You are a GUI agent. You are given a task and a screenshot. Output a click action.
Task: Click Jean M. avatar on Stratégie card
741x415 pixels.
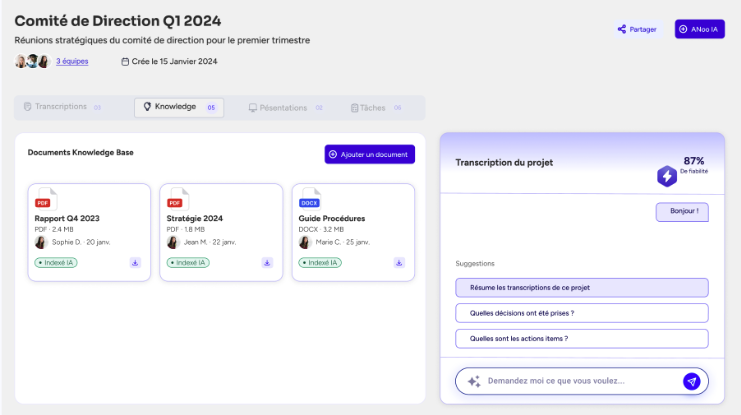[173, 242]
